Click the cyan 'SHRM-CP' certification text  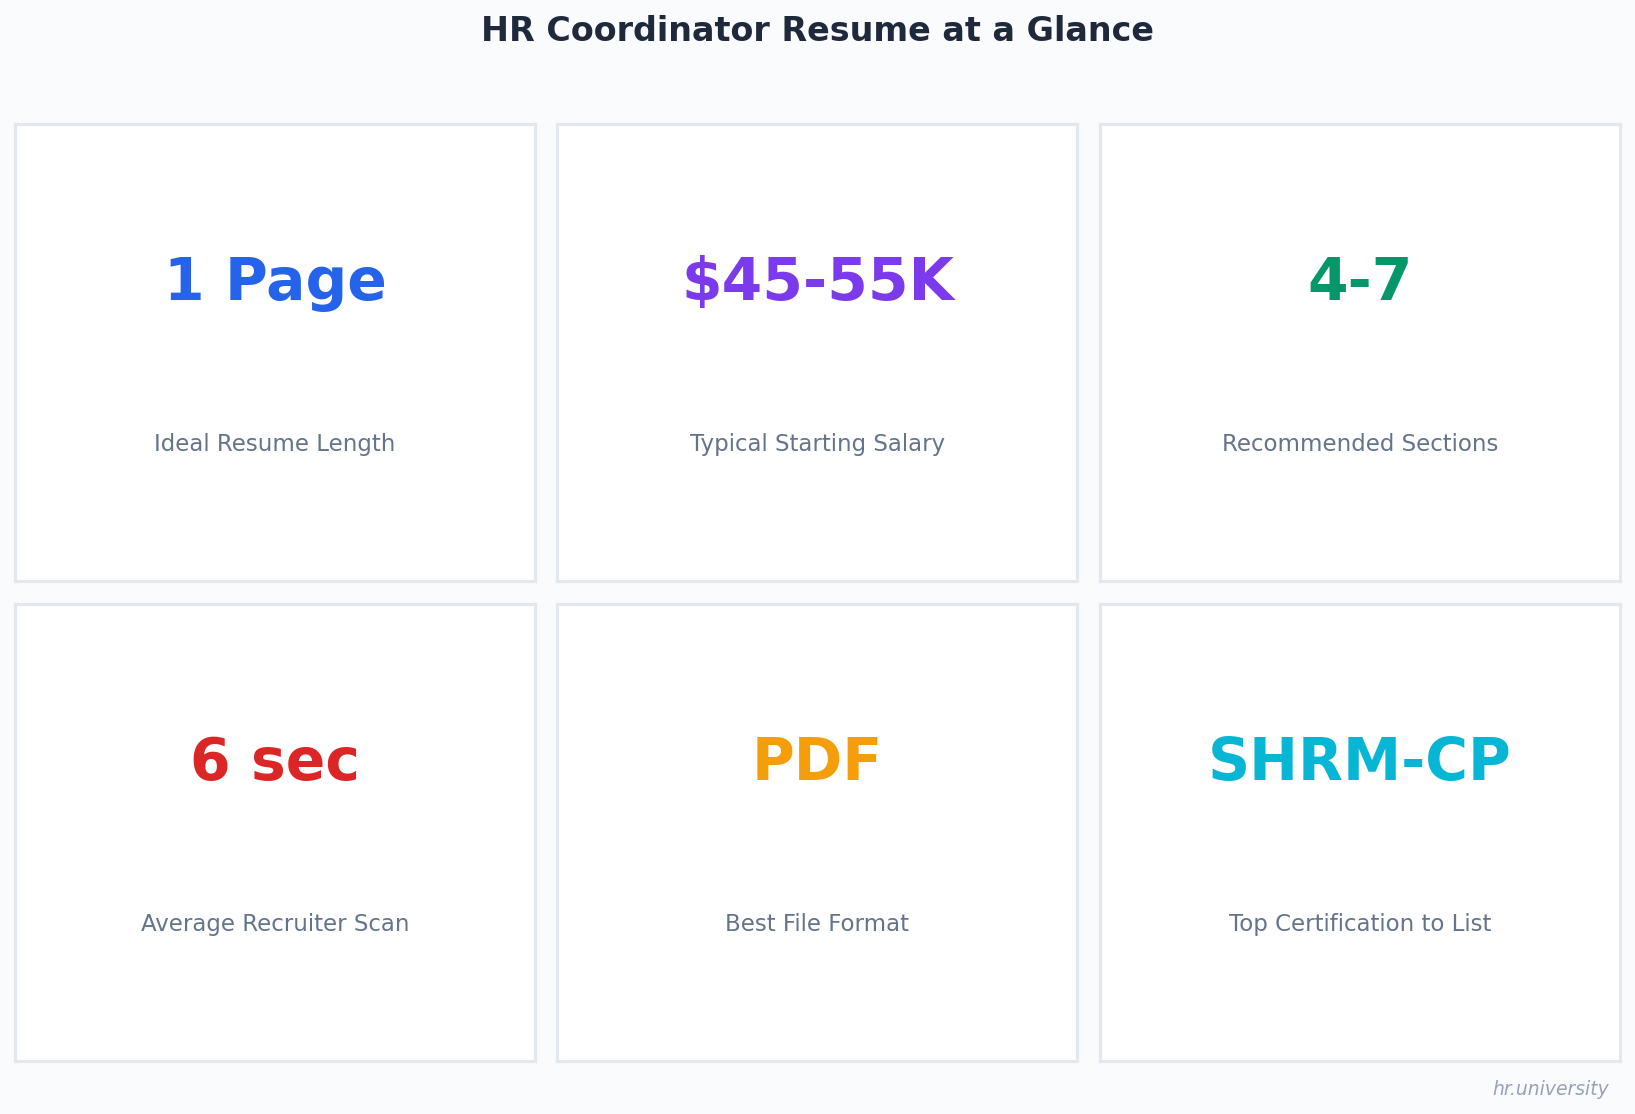[x=1359, y=762]
